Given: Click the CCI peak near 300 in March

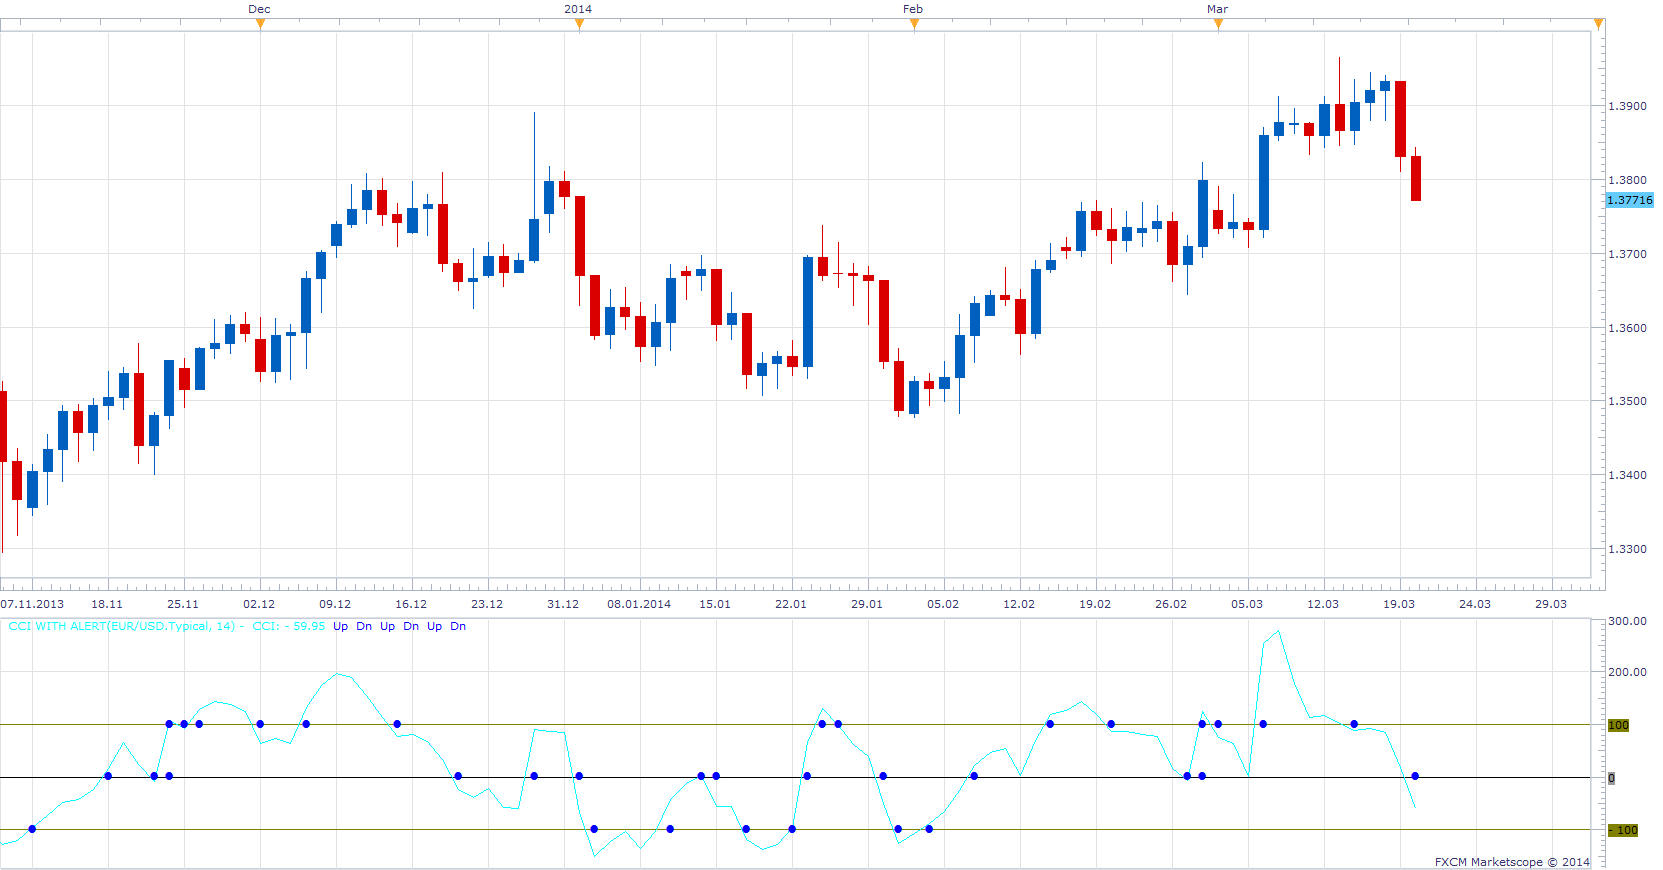Looking at the screenshot, I should tap(1278, 632).
